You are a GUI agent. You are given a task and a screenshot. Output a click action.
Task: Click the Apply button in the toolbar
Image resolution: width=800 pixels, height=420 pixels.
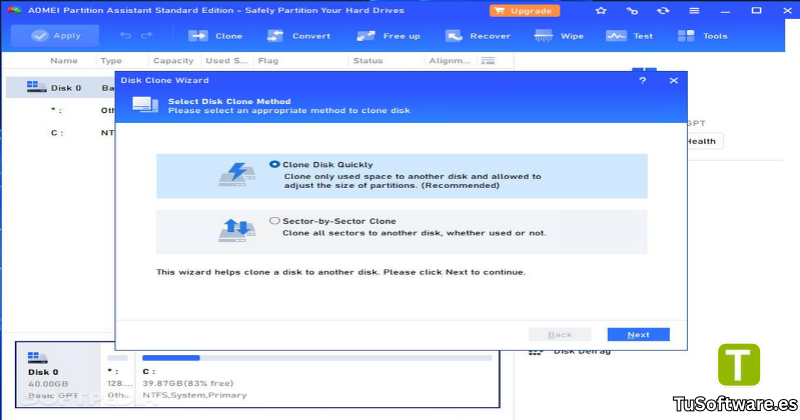point(55,36)
